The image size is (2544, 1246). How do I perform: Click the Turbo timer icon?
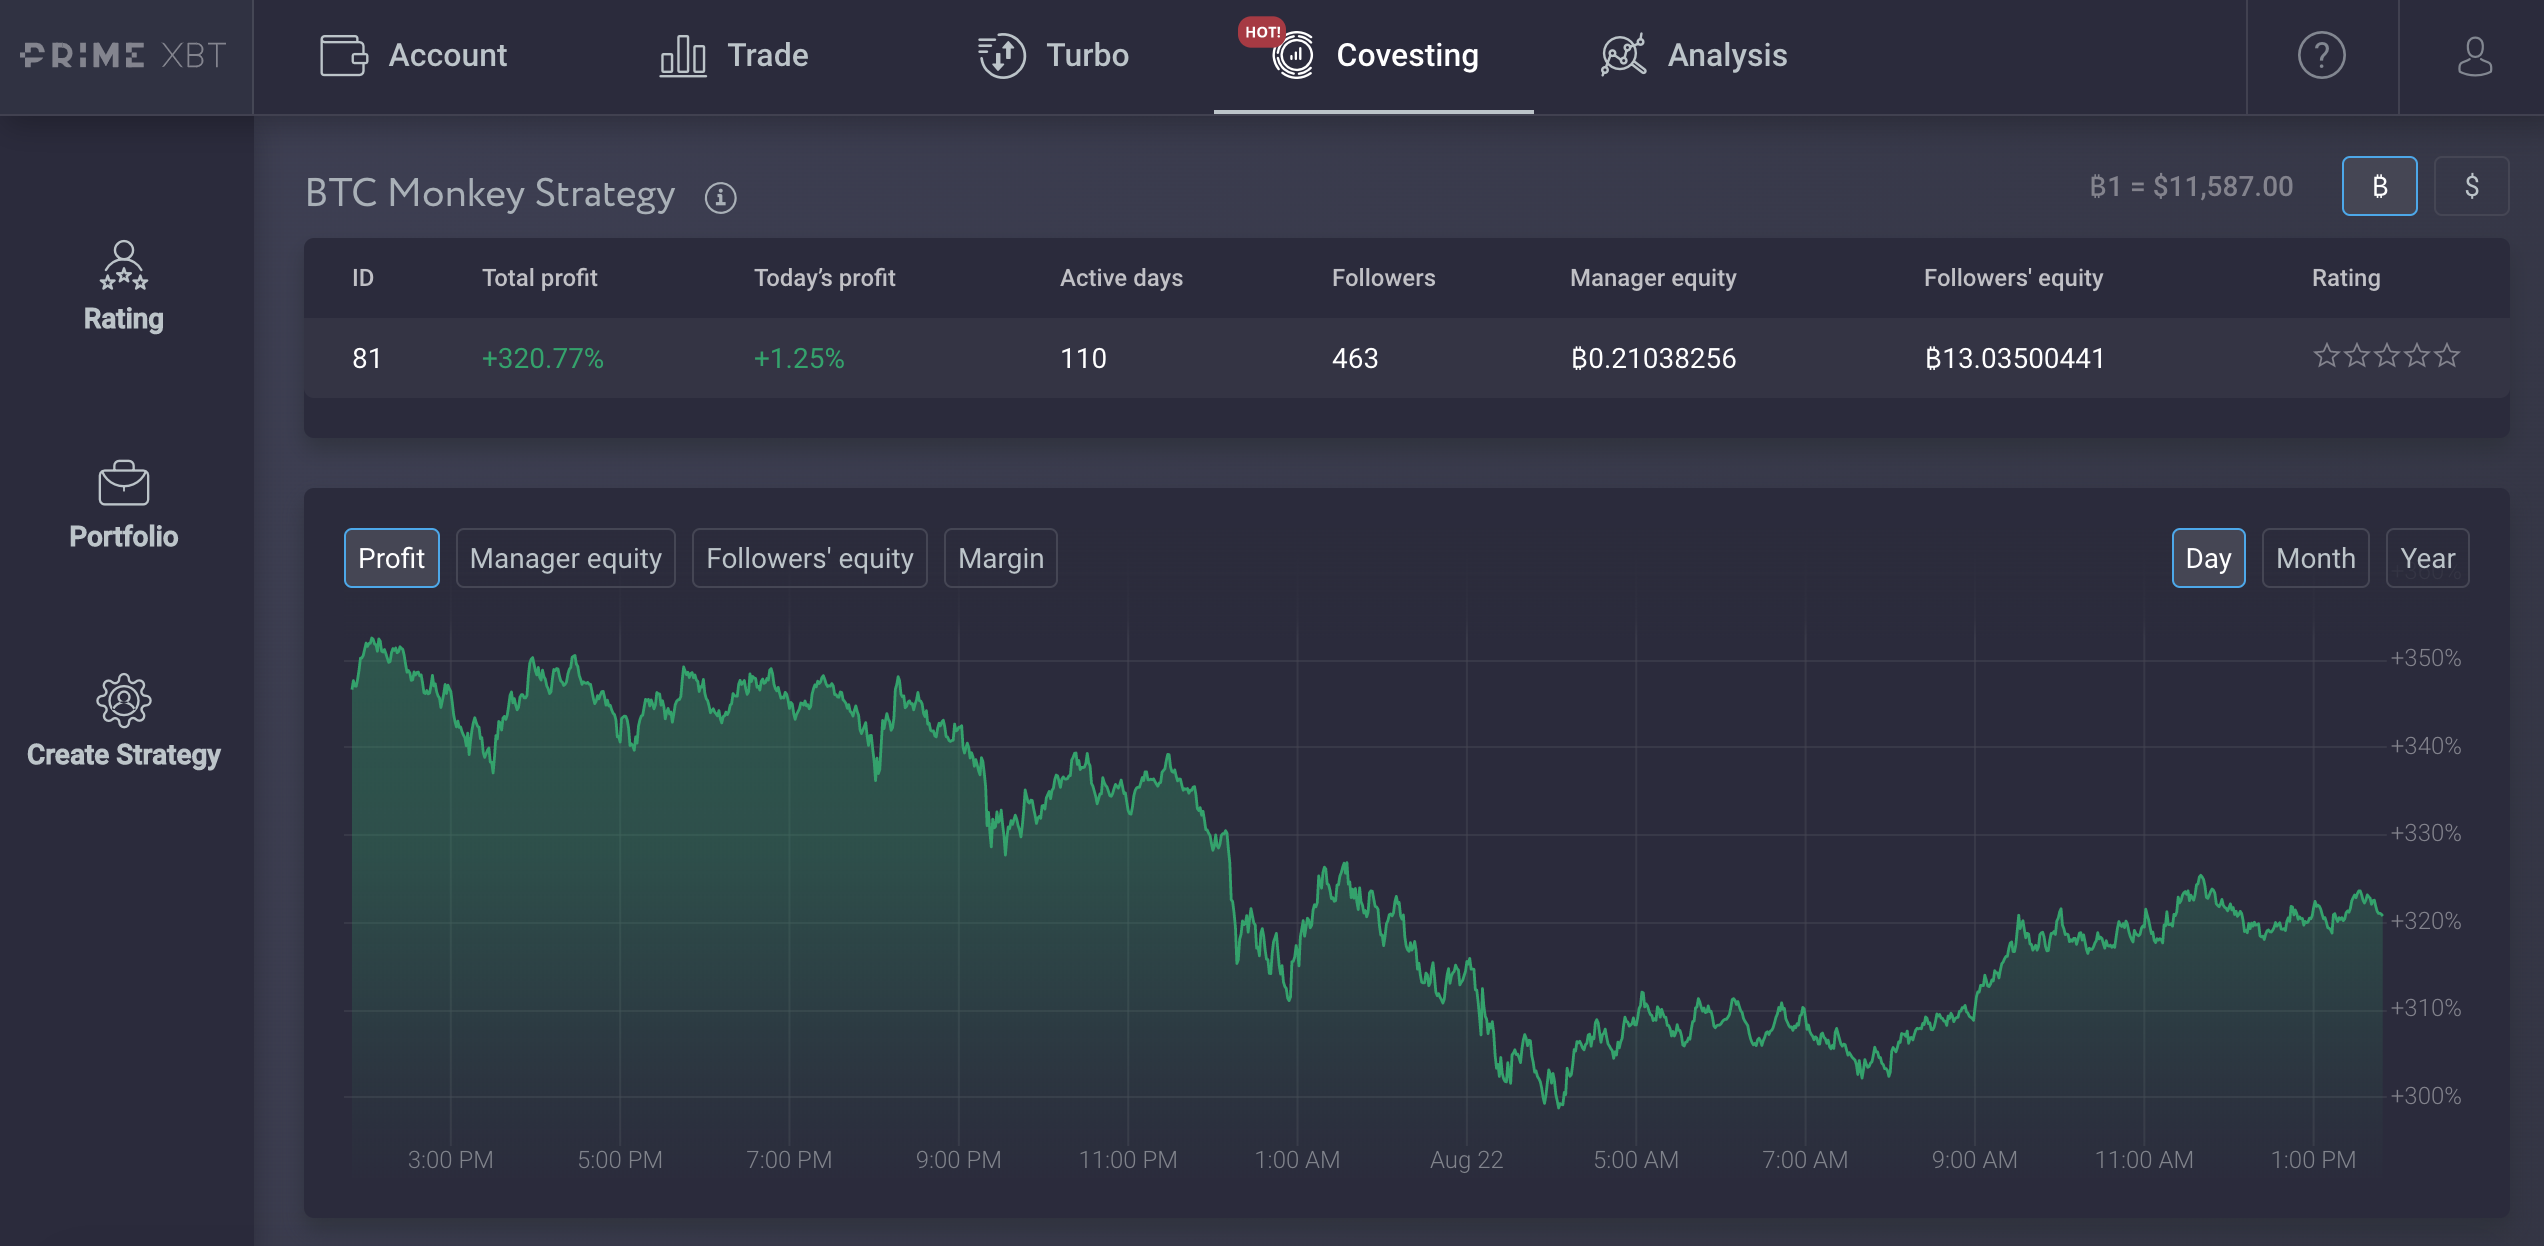(1001, 55)
